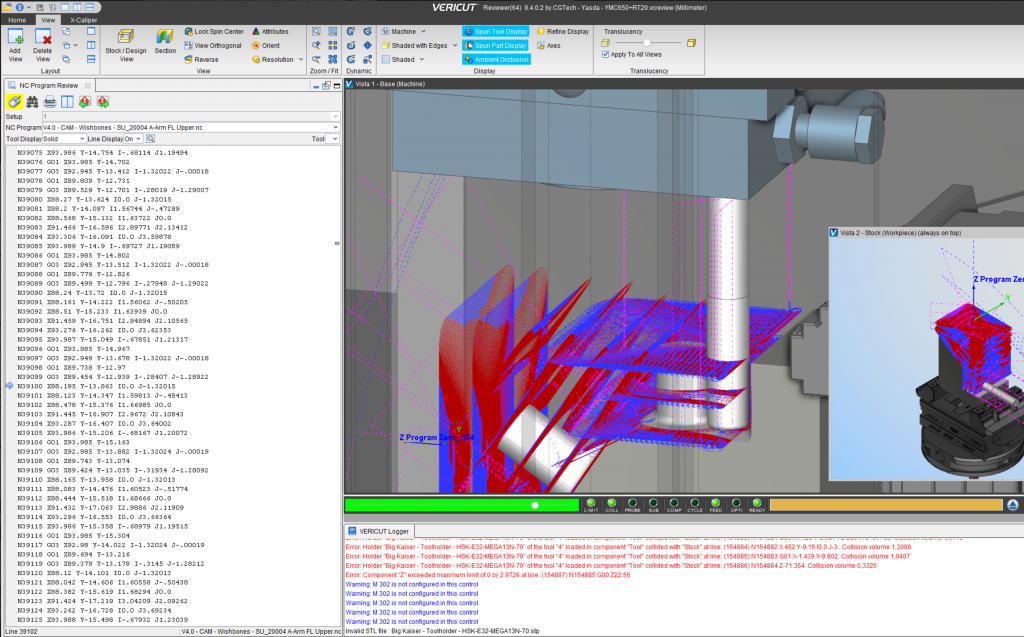The image size is (1024, 637).
Task: Toggle Ambient Occlusion
Action: click(x=496, y=59)
